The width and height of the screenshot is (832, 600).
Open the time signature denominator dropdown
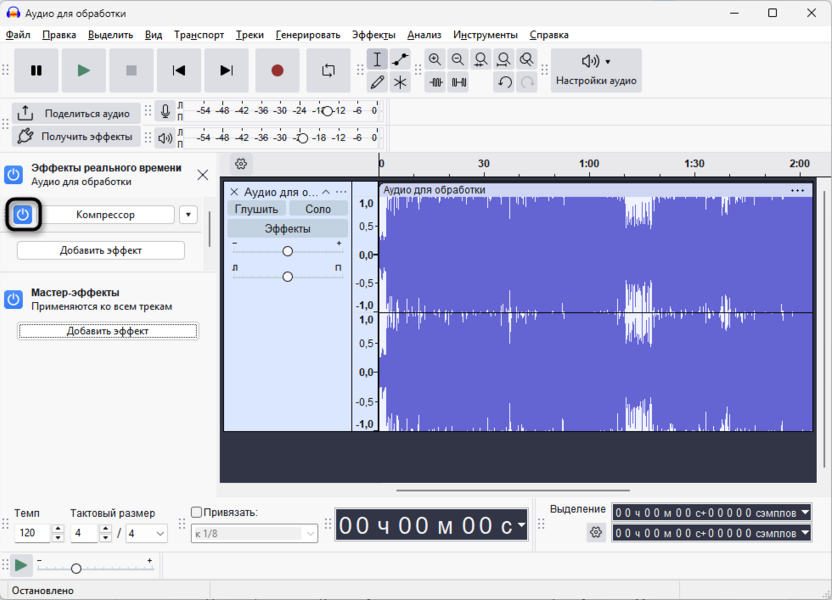point(146,534)
